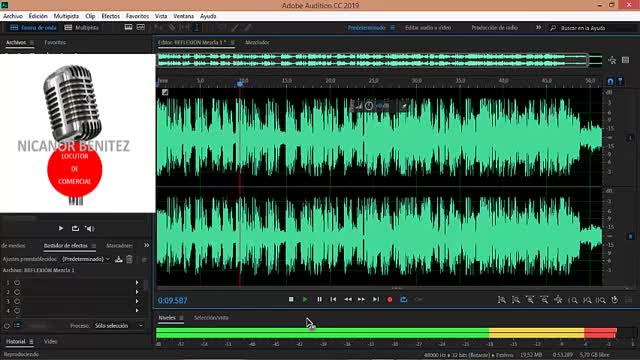The height and width of the screenshot is (360, 640).
Task: Click the Stop button in transport controls
Action: coord(291,299)
